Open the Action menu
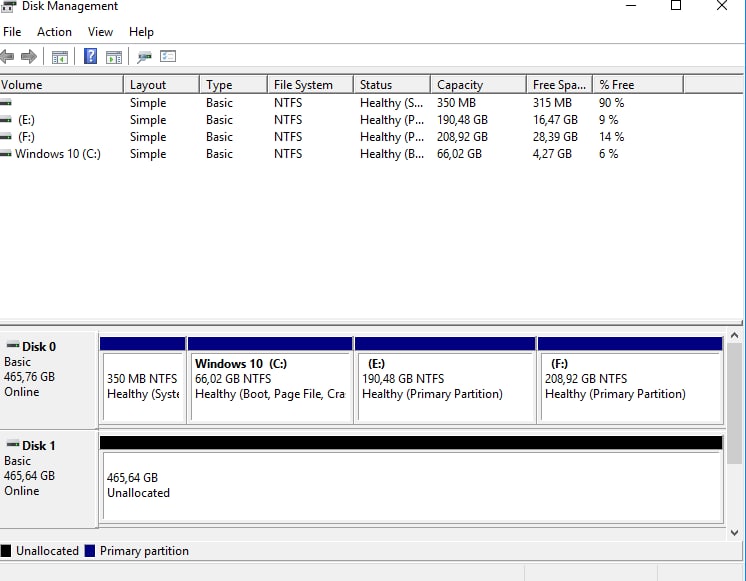The width and height of the screenshot is (746, 581). point(54,32)
